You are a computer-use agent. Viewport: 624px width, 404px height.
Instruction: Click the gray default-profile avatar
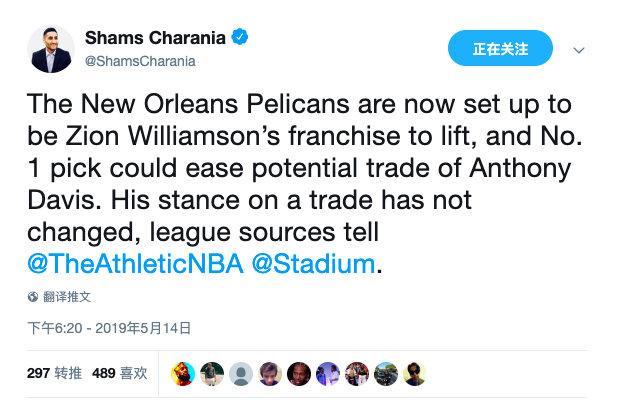[x=241, y=374]
